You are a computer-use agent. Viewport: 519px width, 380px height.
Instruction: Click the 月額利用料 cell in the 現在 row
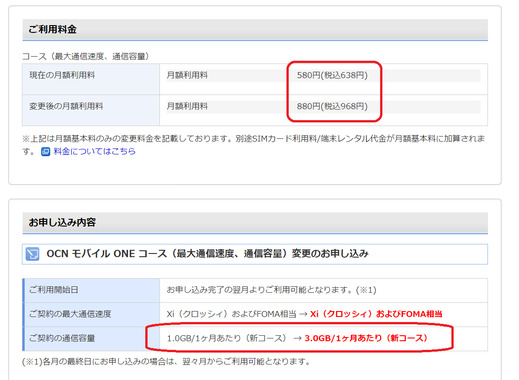point(187,75)
